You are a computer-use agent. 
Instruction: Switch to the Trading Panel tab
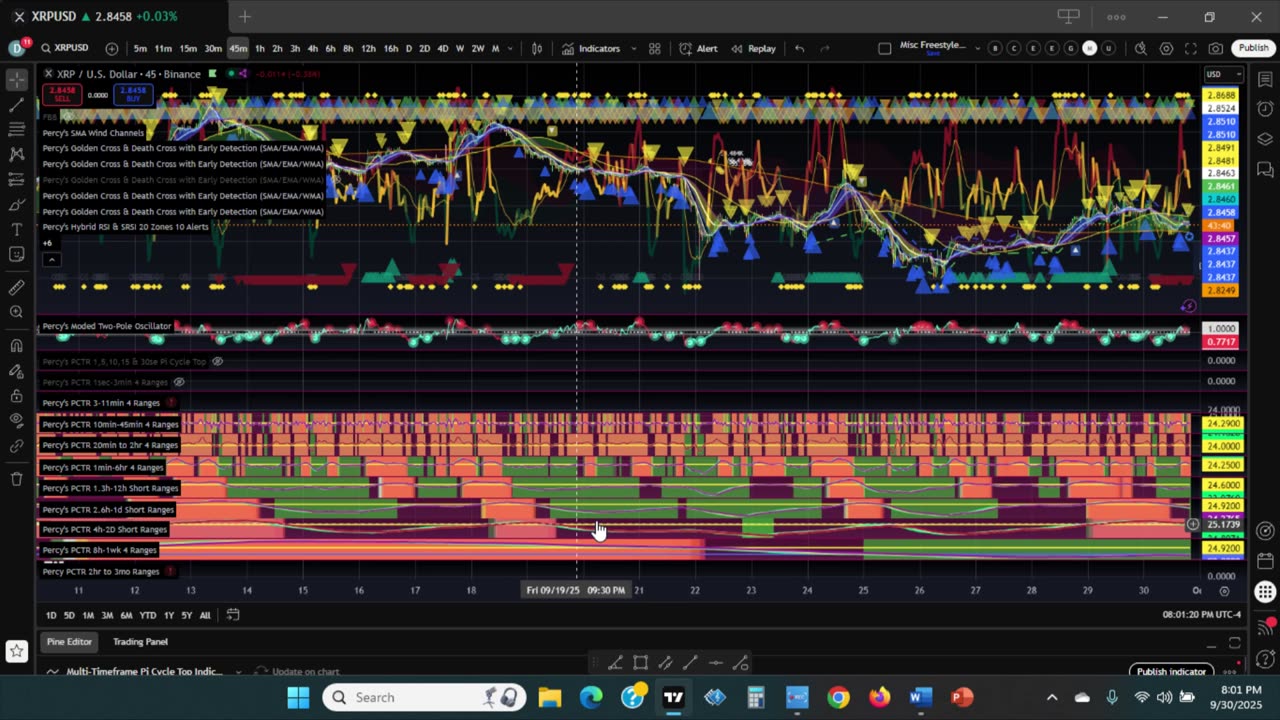tap(140, 642)
